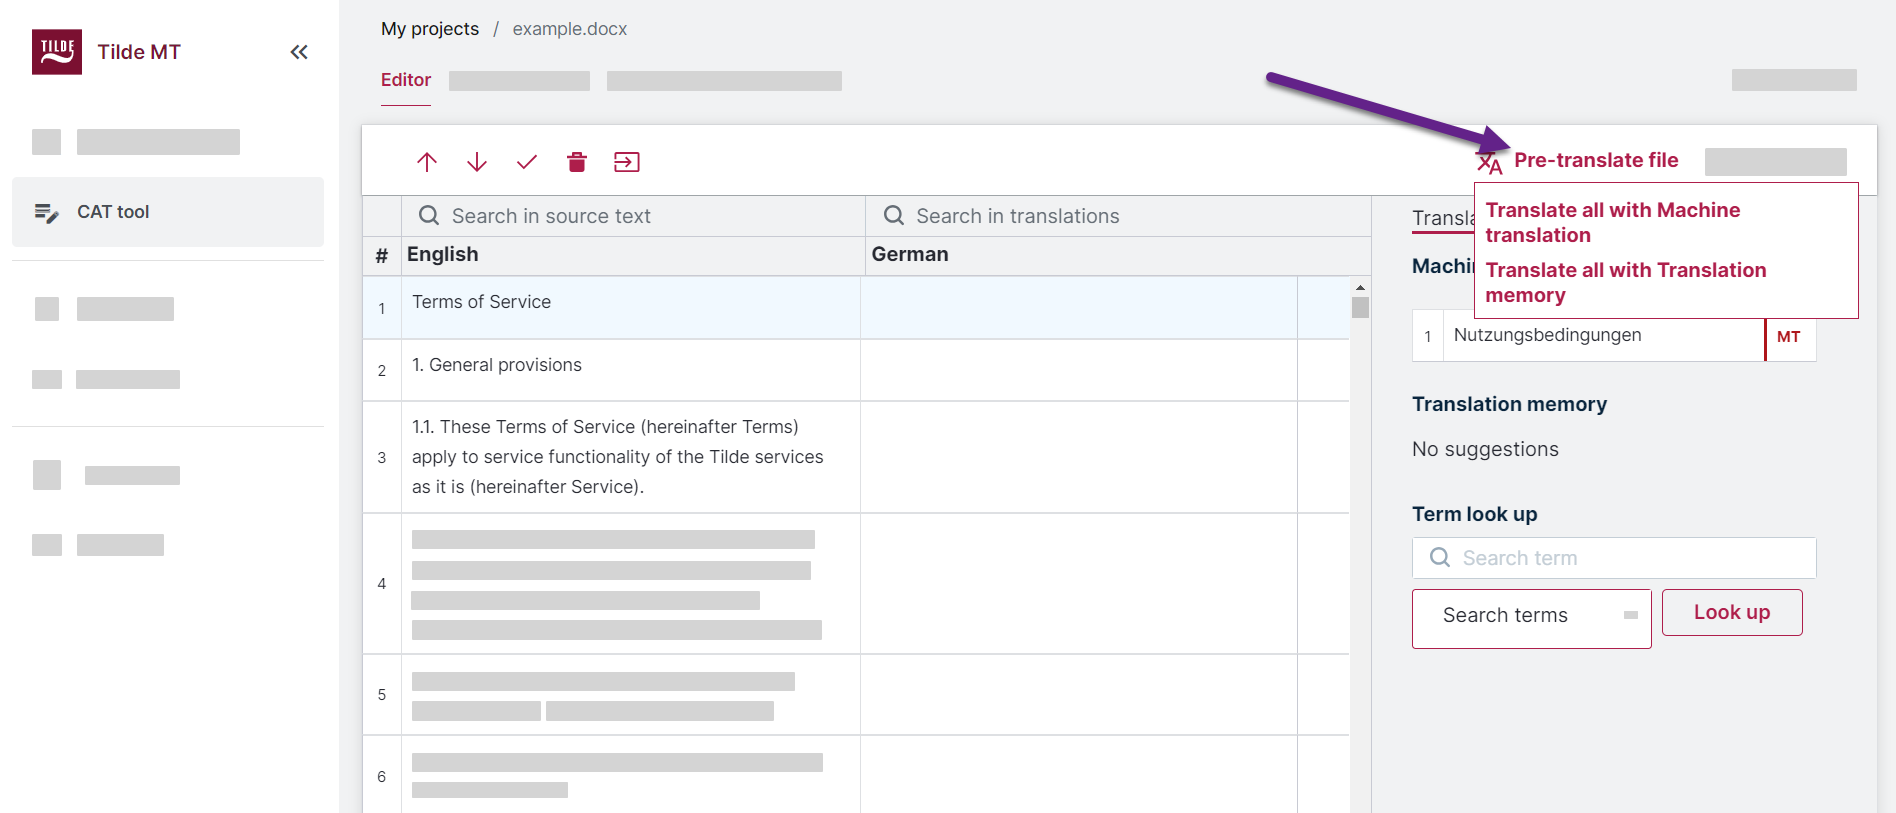Click source text search magnifier icon
The image size is (1896, 813).
click(429, 215)
